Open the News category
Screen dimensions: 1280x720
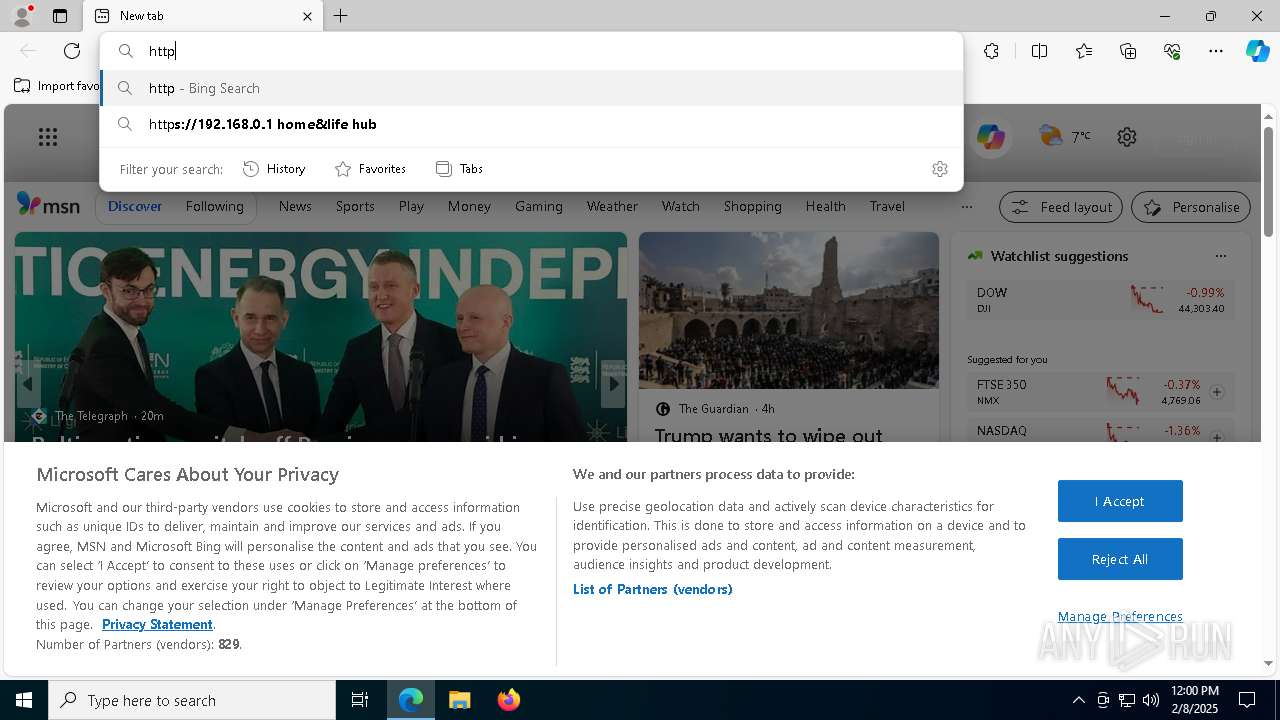click(295, 206)
